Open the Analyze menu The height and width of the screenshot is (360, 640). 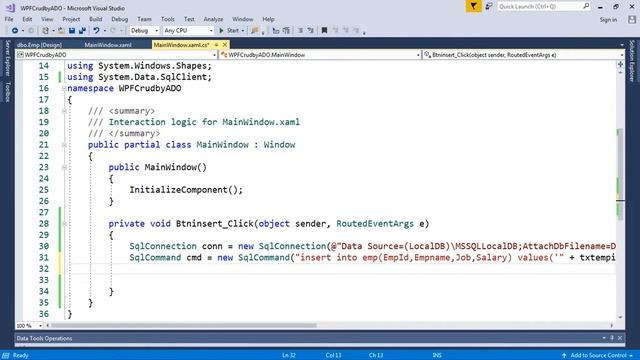point(213,19)
